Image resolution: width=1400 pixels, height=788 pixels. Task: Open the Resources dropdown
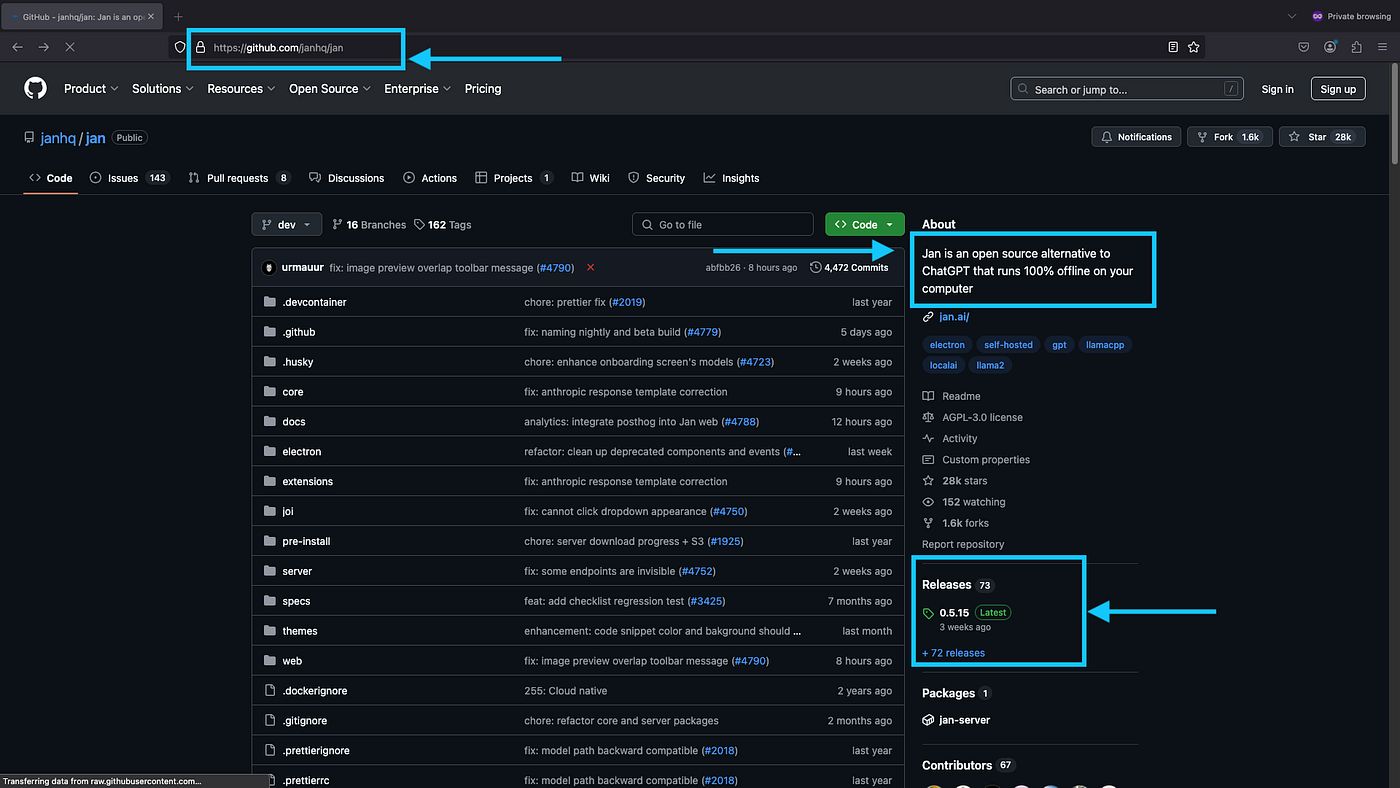click(241, 89)
